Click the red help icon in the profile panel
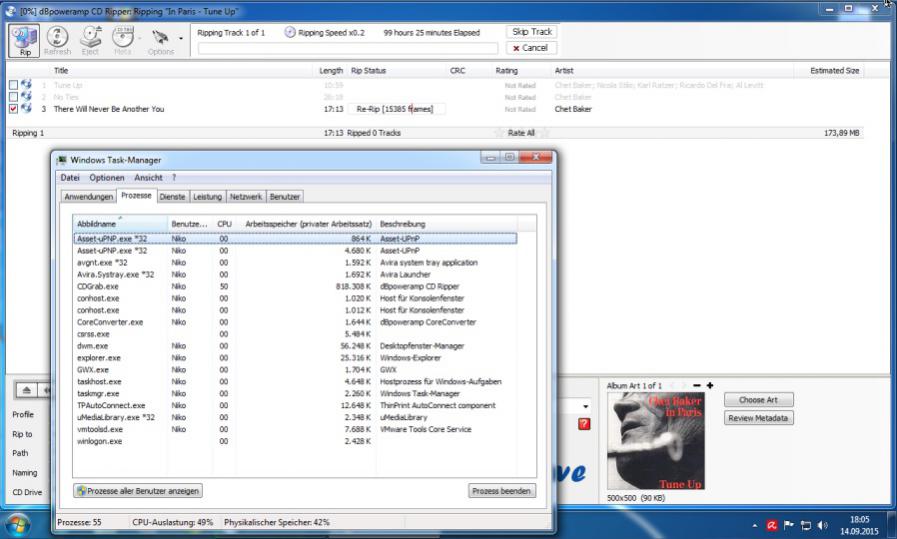The height and width of the screenshot is (539, 897). 584,423
